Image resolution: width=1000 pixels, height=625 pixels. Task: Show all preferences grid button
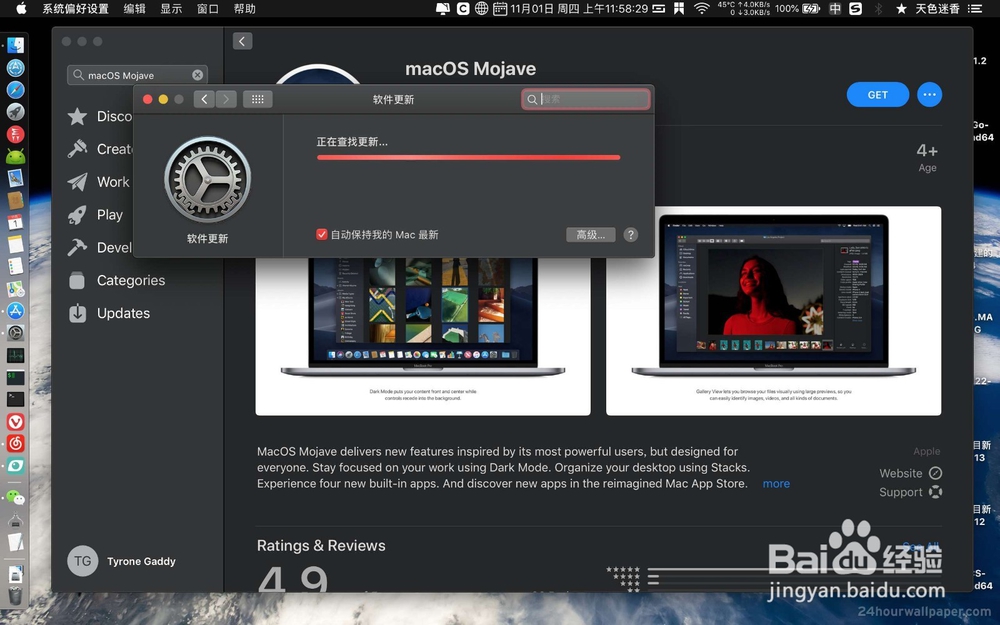point(258,99)
